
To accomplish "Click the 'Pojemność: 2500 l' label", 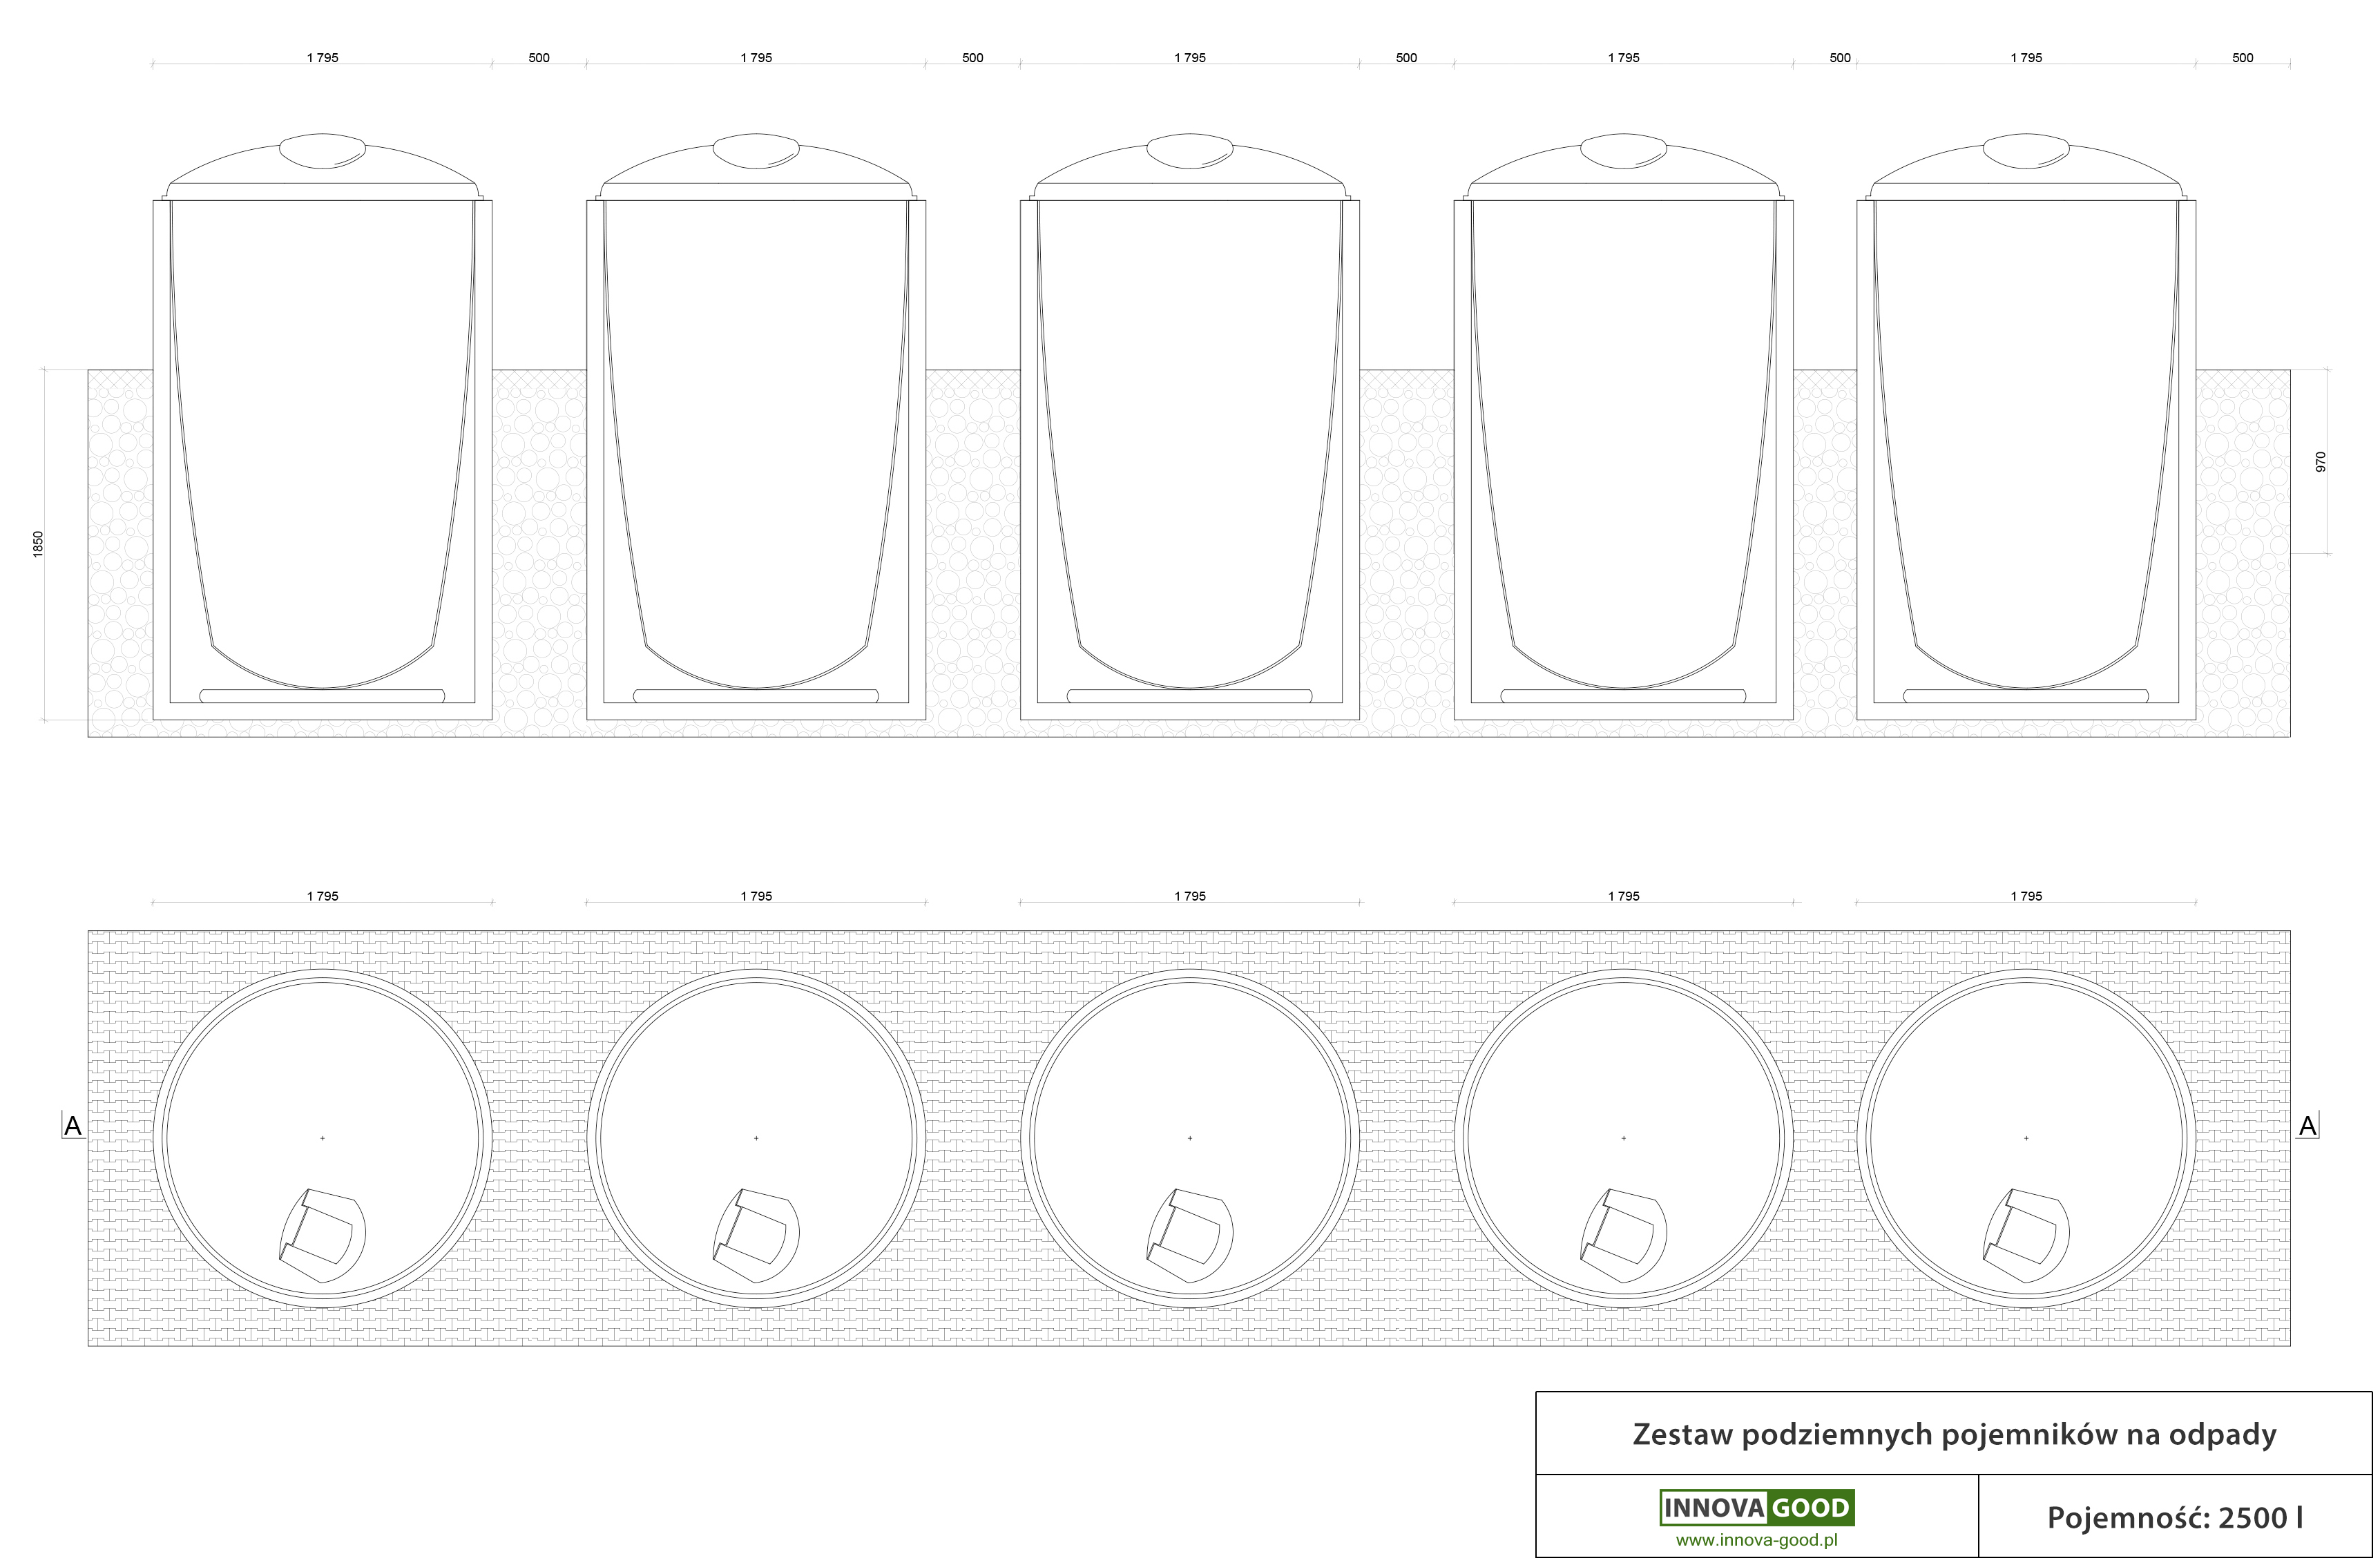I will [2175, 1518].
